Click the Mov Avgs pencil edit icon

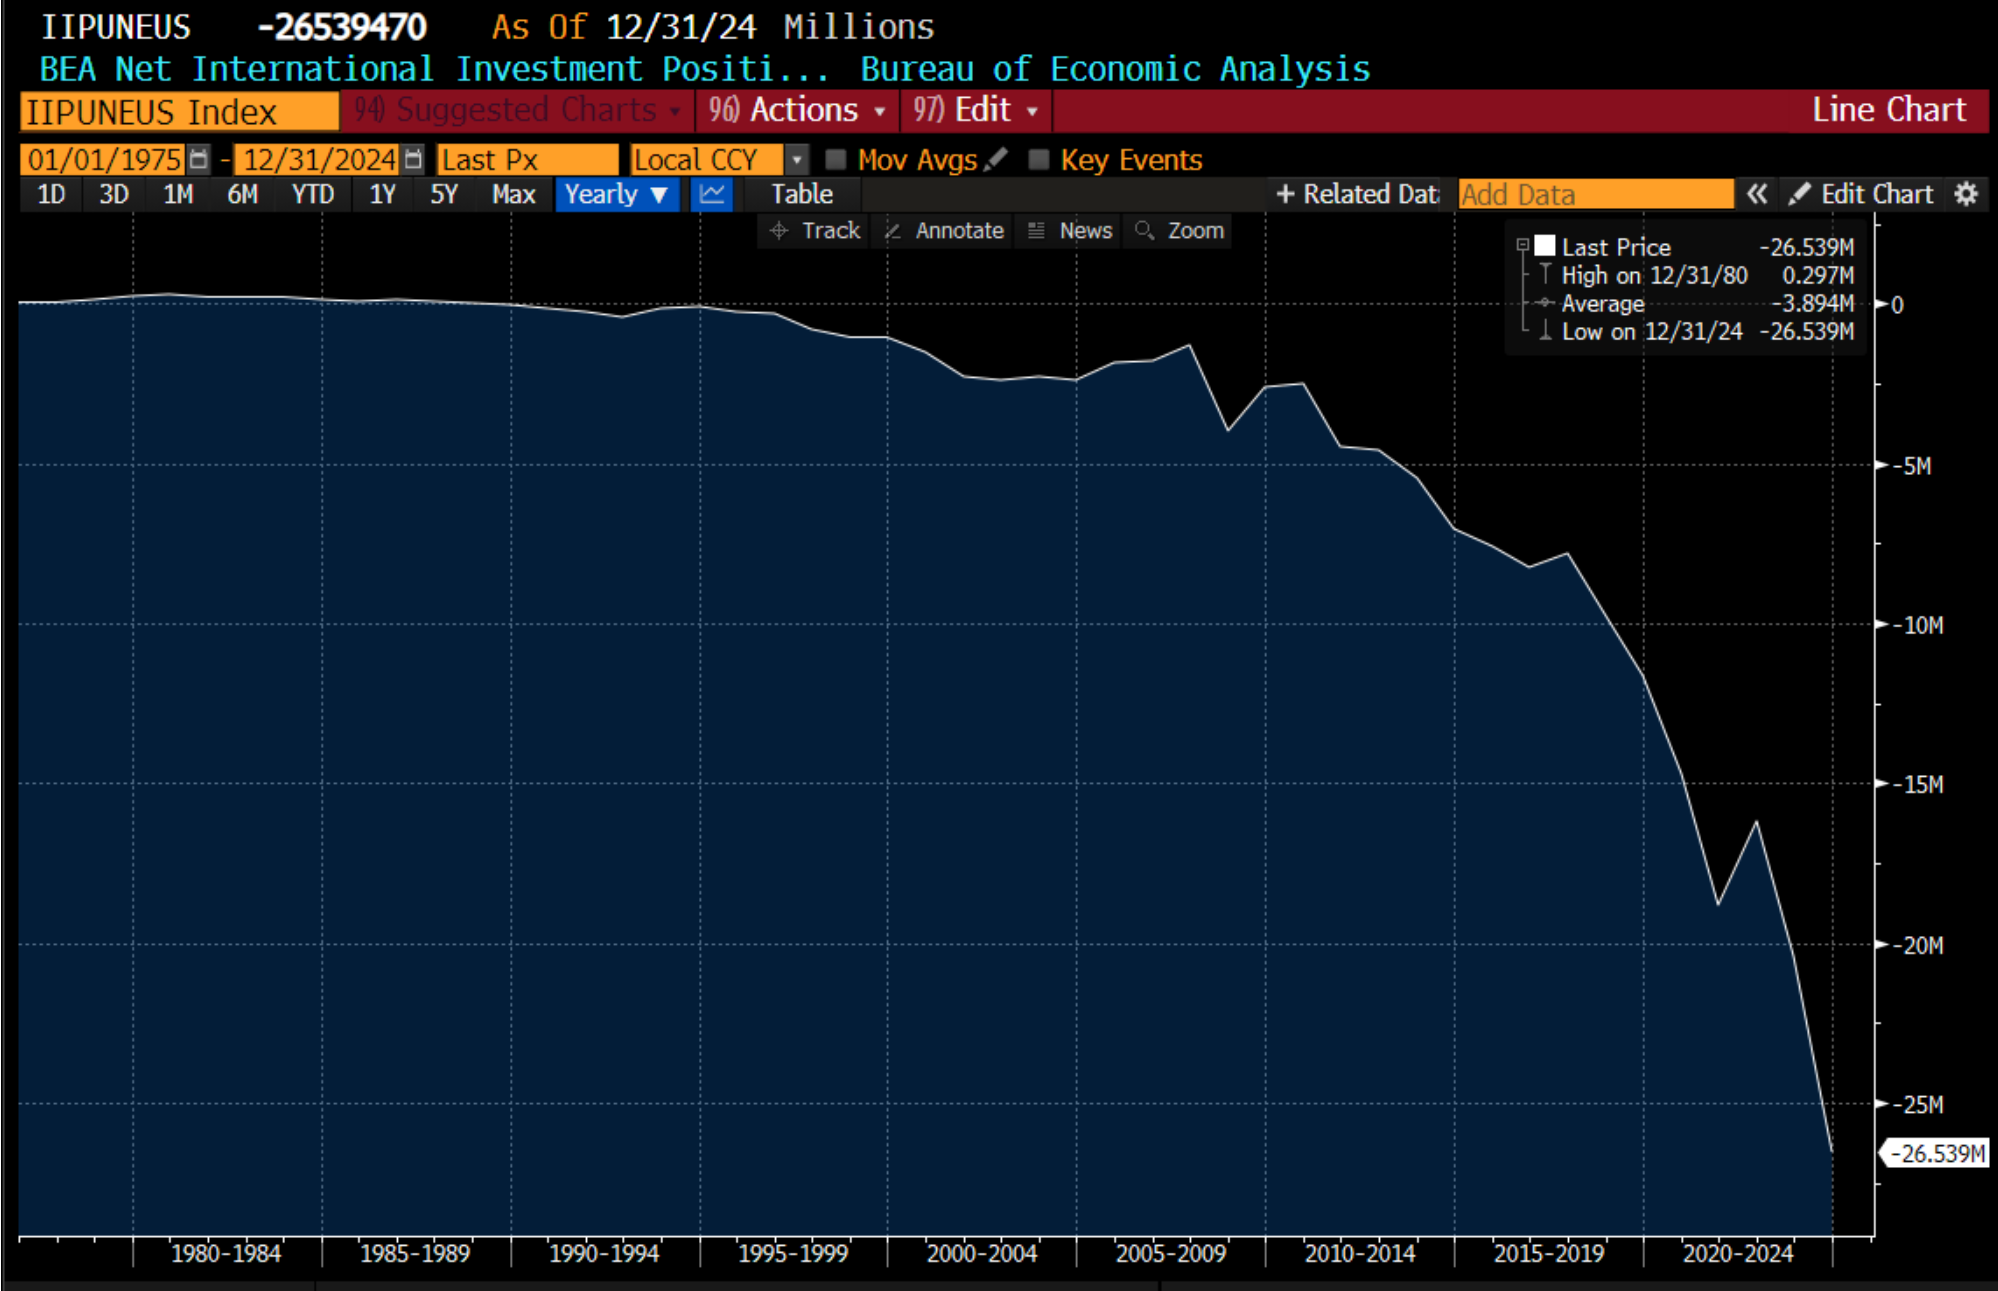pyautogui.click(x=995, y=160)
